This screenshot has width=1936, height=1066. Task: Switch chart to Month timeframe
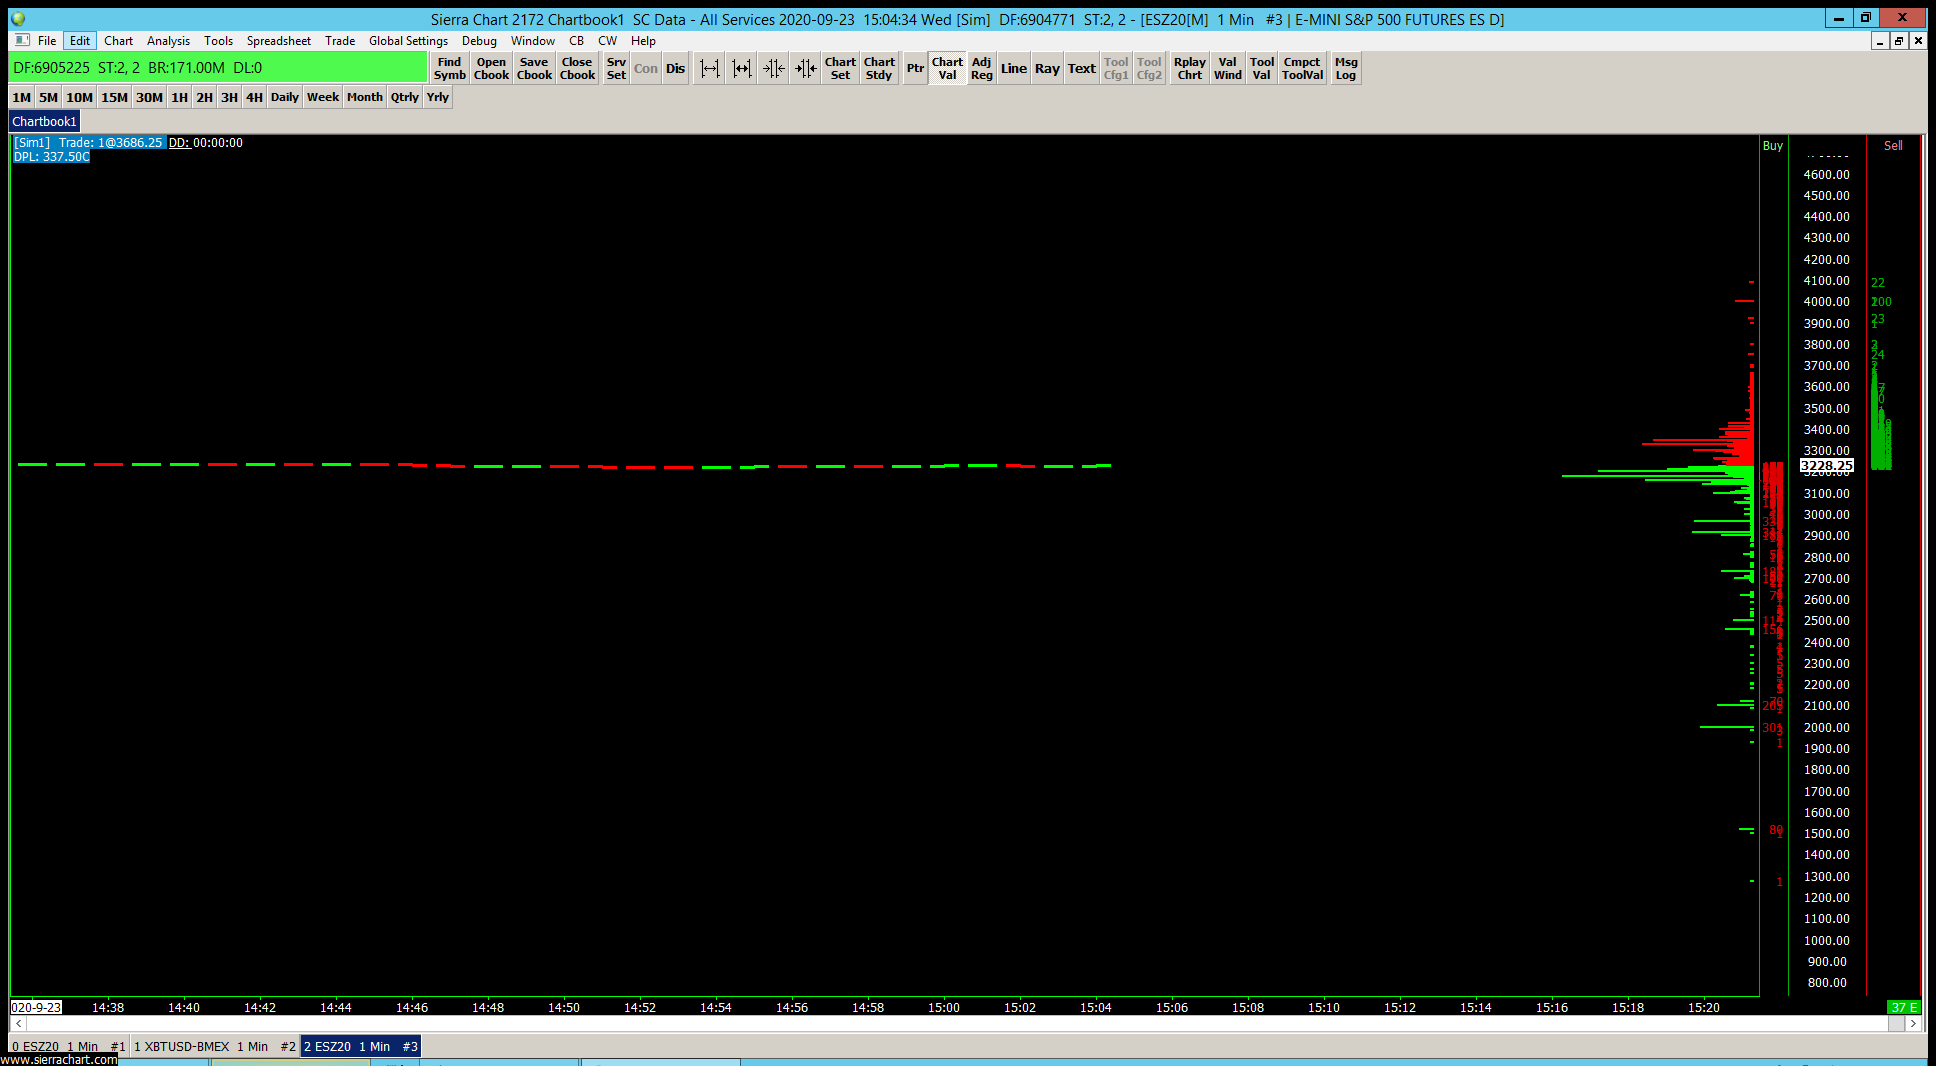point(364,97)
